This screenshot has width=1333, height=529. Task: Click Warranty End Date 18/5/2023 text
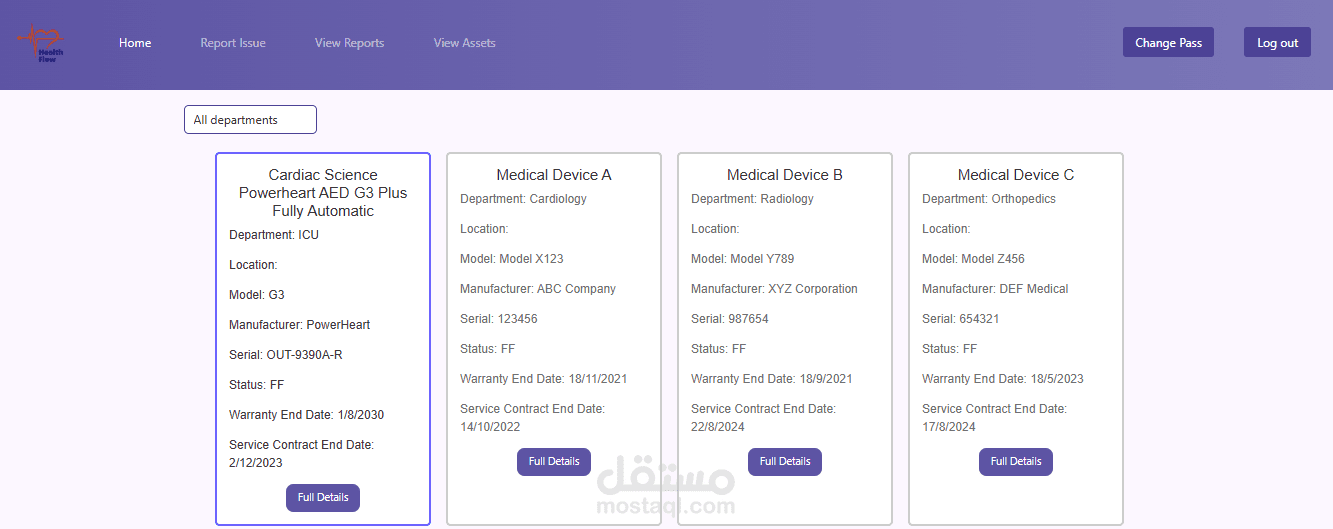(1003, 379)
